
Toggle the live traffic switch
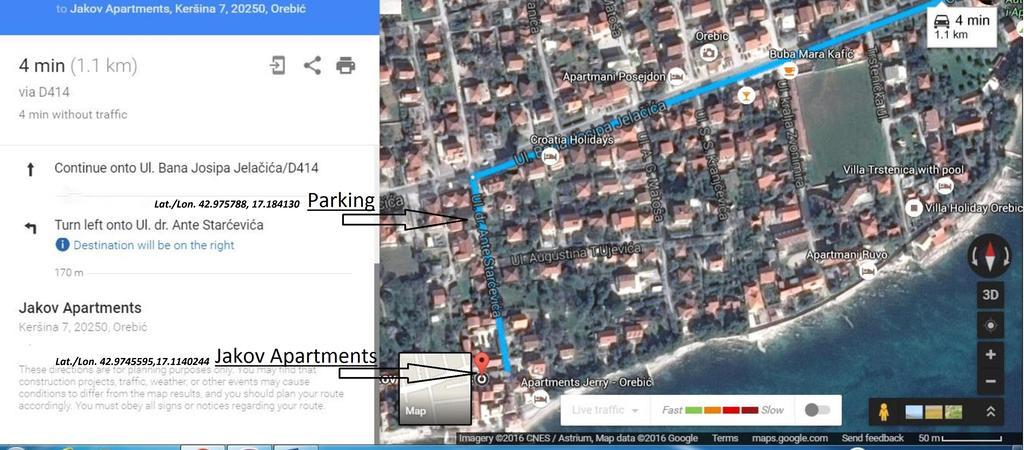(816, 410)
